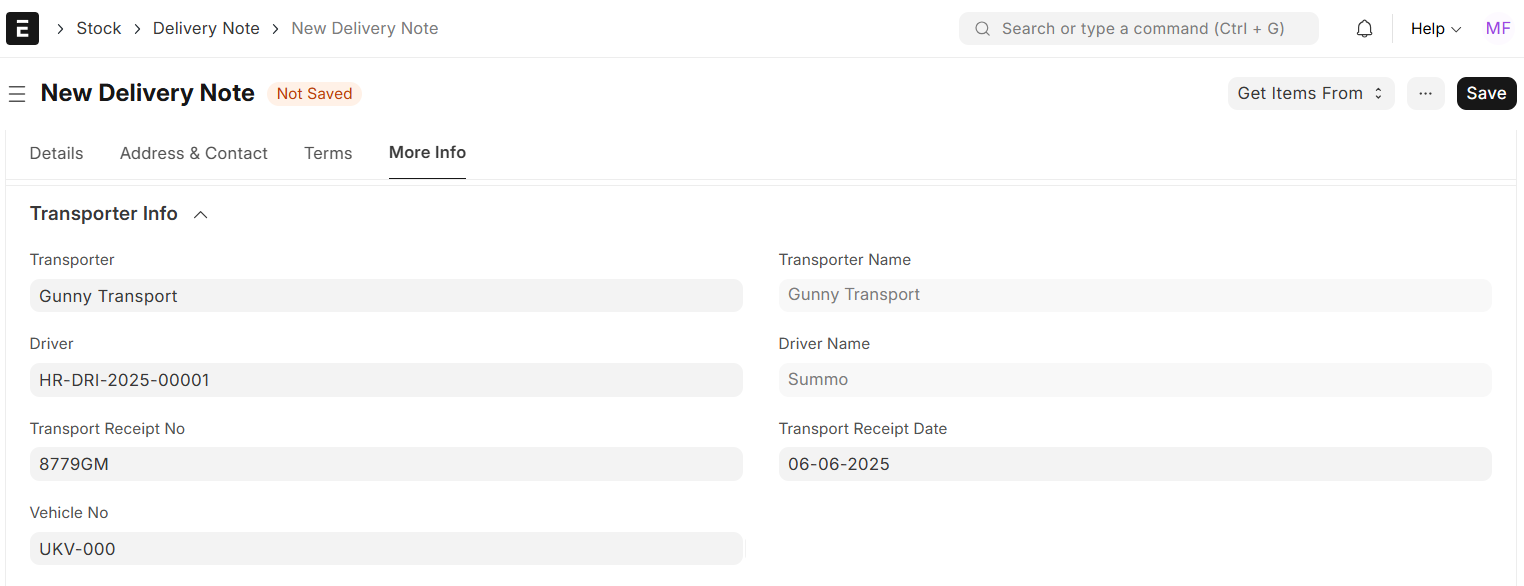Select the Terms tab
Screen dimensions: 1524x586
328,153
